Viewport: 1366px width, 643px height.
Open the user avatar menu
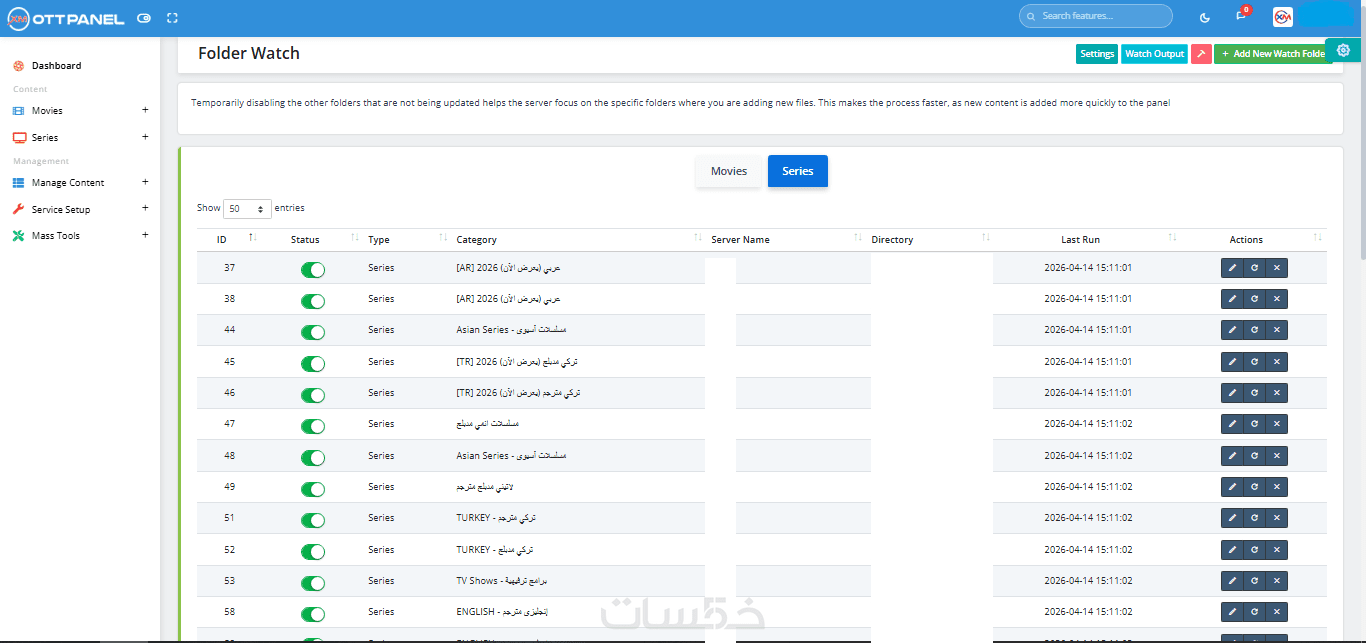[x=1283, y=17]
